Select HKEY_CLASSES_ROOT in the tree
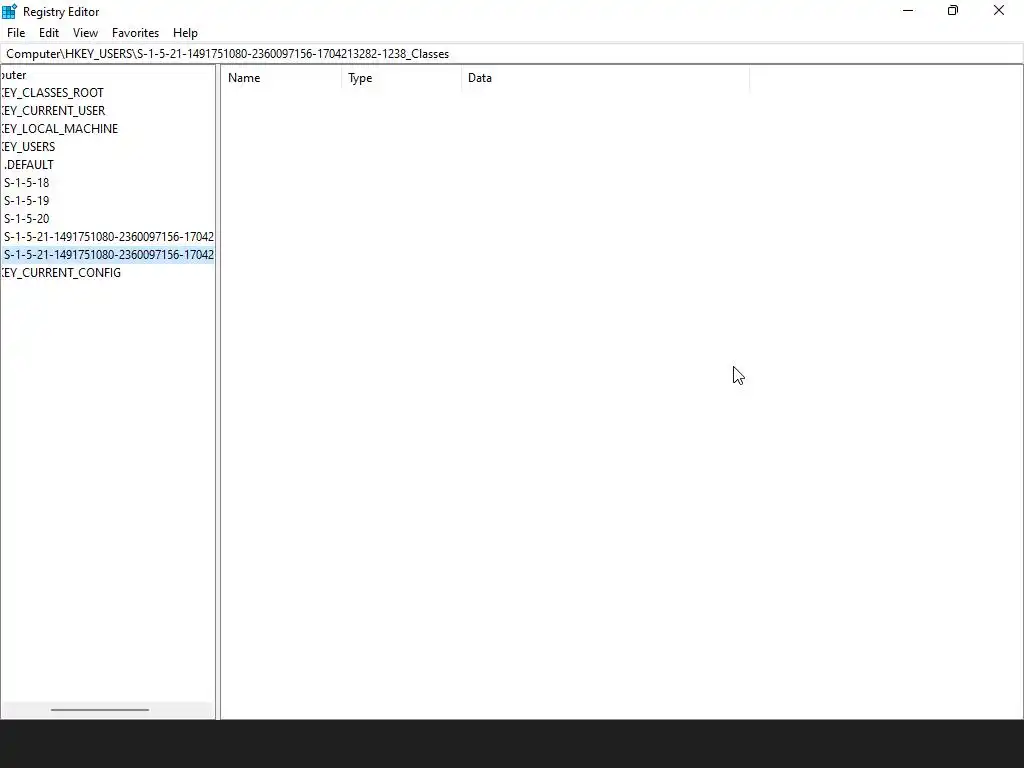1024x768 pixels. coord(52,93)
